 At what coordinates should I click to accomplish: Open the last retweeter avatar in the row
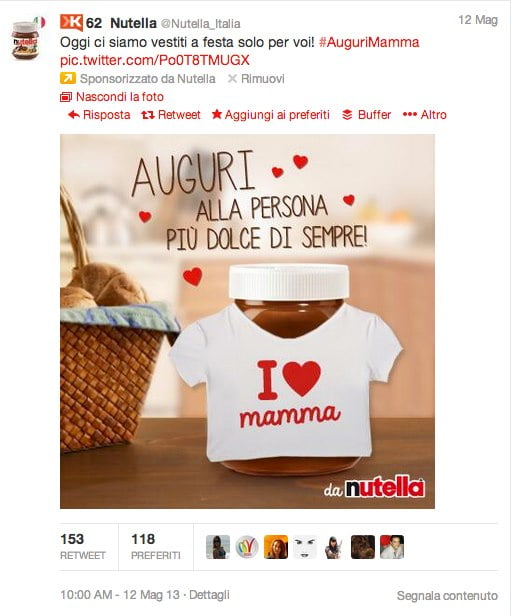click(x=392, y=547)
